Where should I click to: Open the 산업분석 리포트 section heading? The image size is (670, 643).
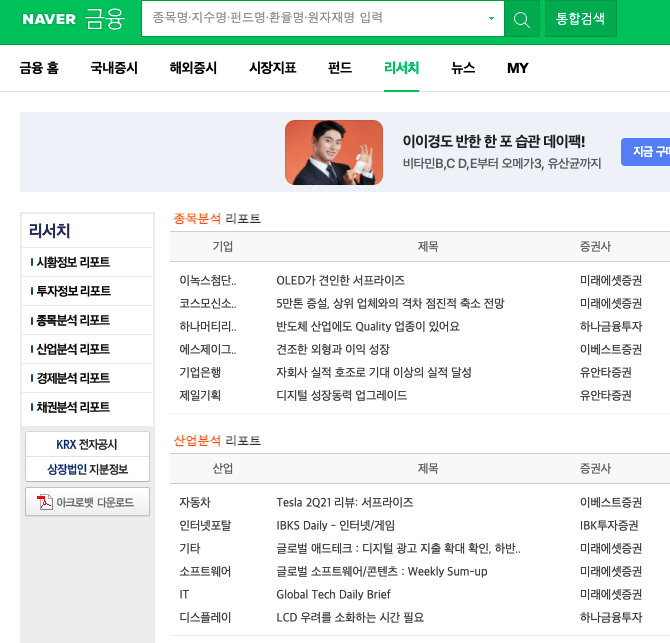[x=217, y=440]
